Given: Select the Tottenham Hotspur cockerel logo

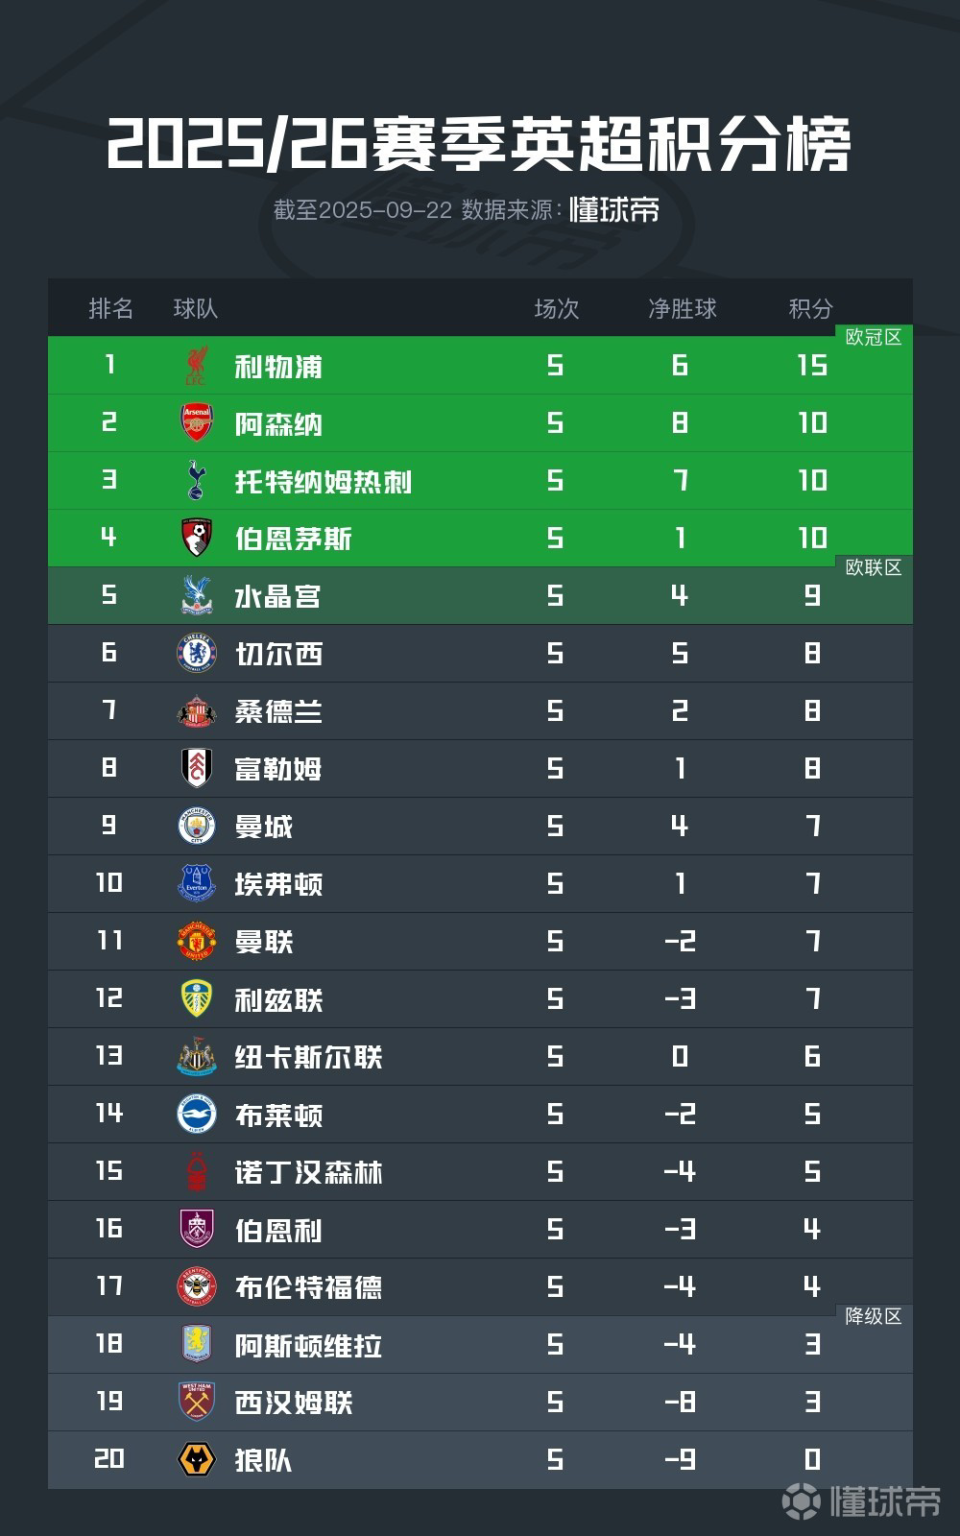Looking at the screenshot, I should pos(197,481).
